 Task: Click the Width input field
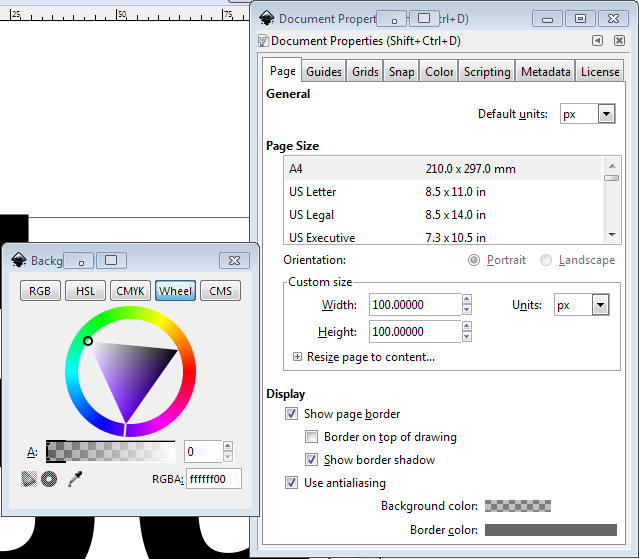point(415,305)
